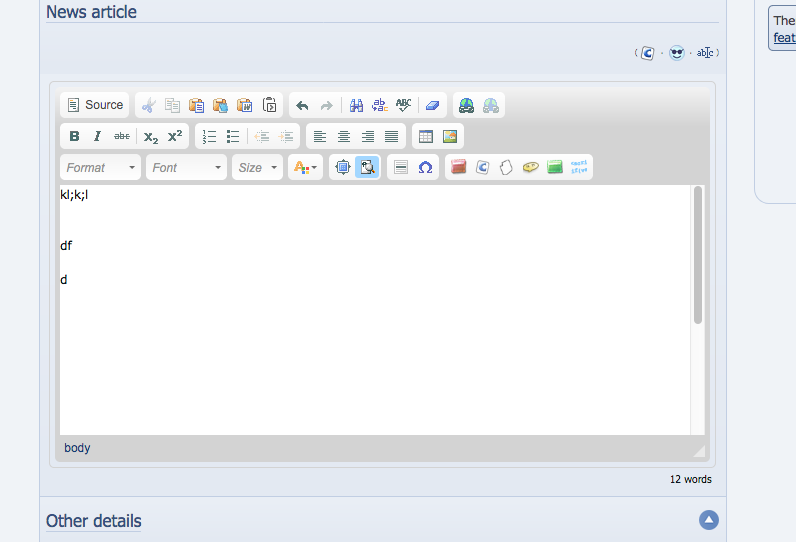This screenshot has height=542, width=796.
Task: Click the green box icon
Action: [x=554, y=167]
